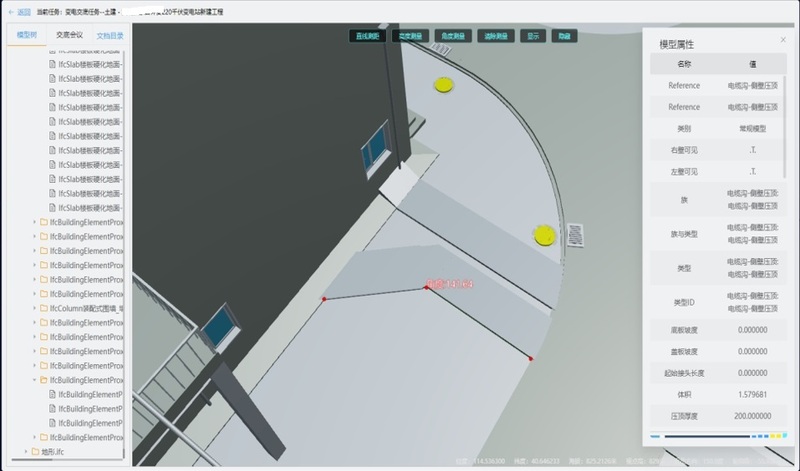Select the upper yellow manhole cover
Viewport: 800px width, 471px height.
443,85
